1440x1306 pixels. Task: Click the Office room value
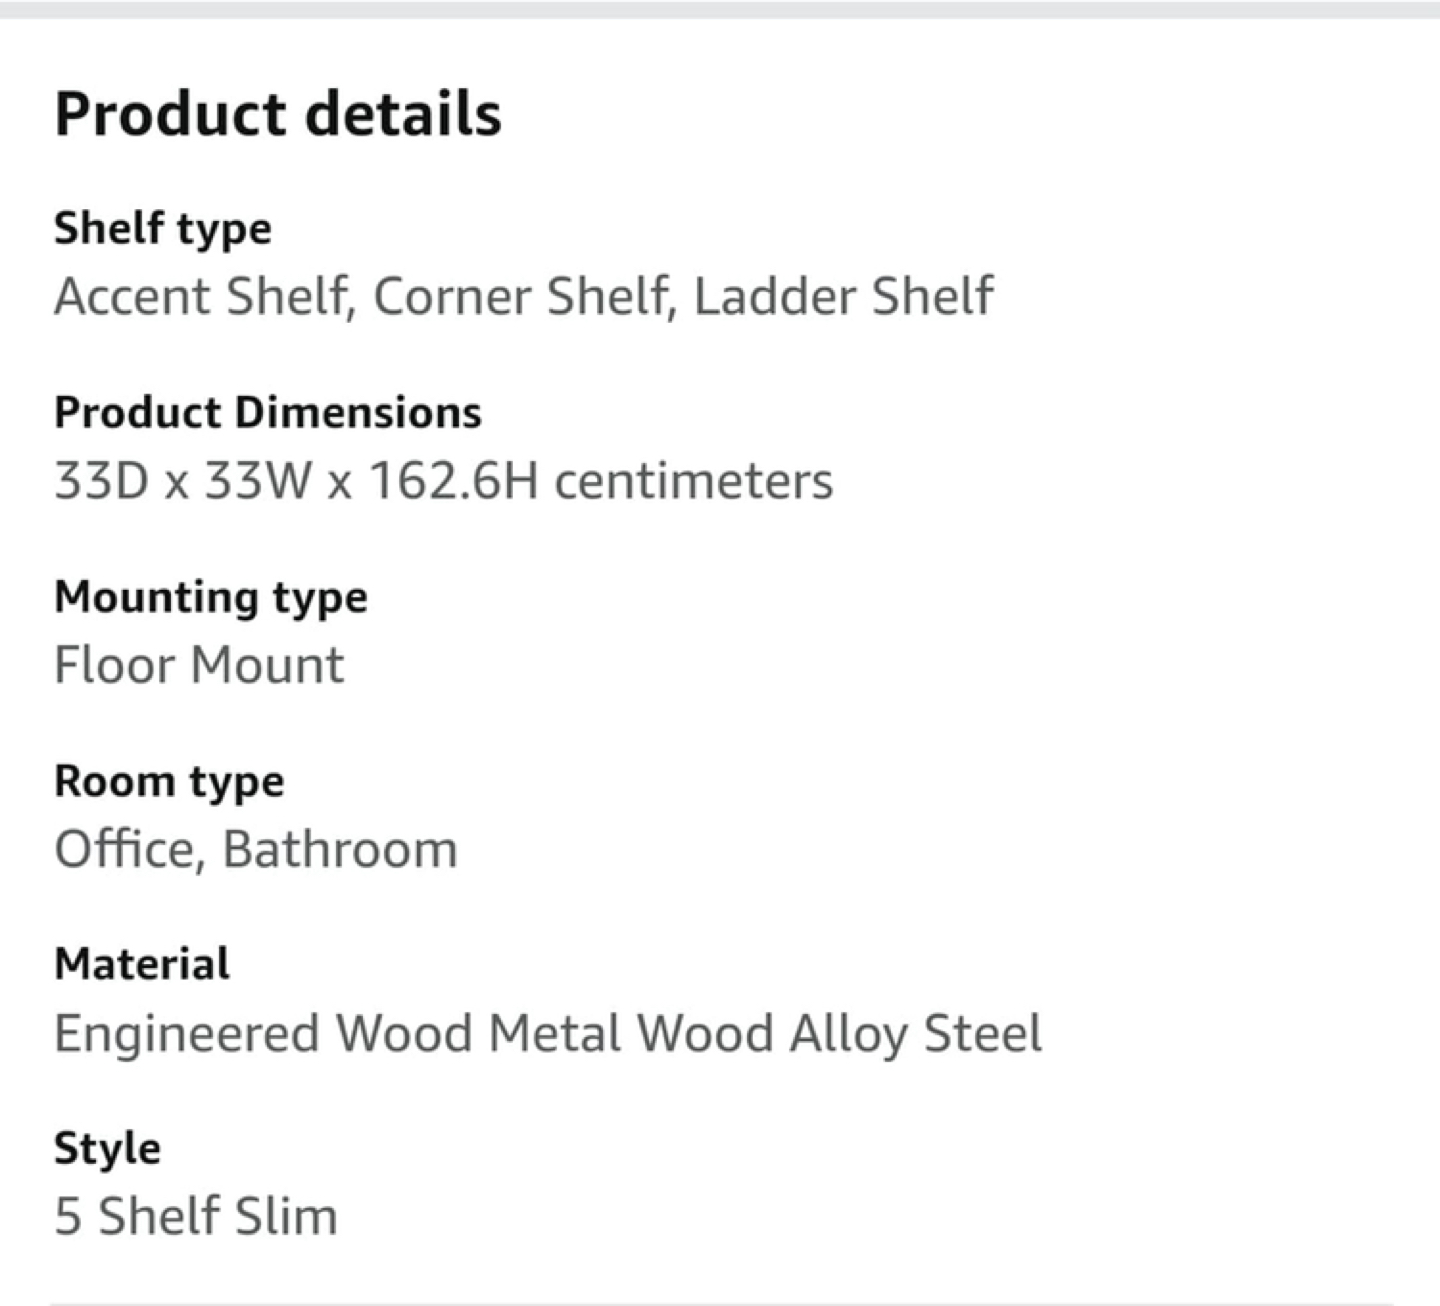coord(124,850)
